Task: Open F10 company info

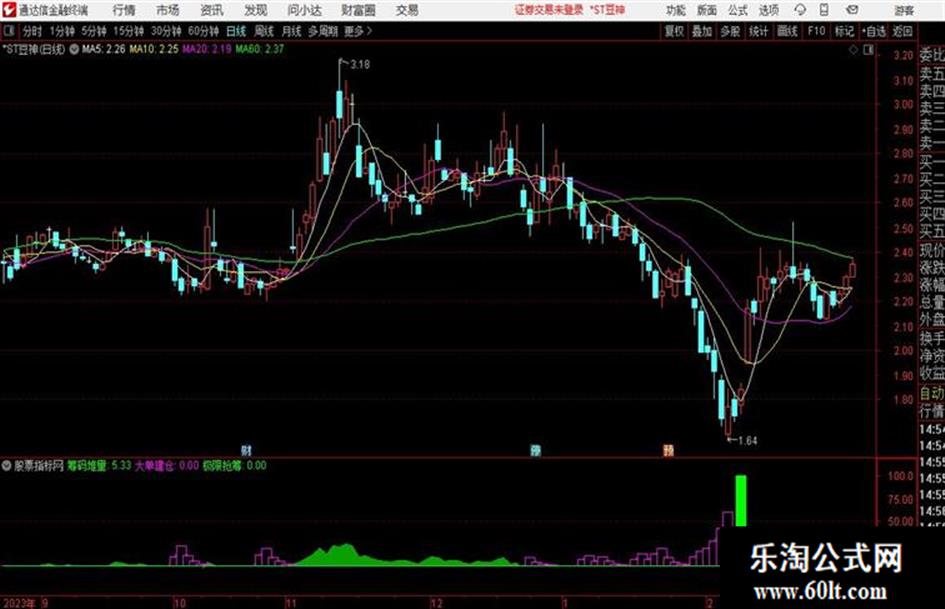Action: click(x=816, y=31)
